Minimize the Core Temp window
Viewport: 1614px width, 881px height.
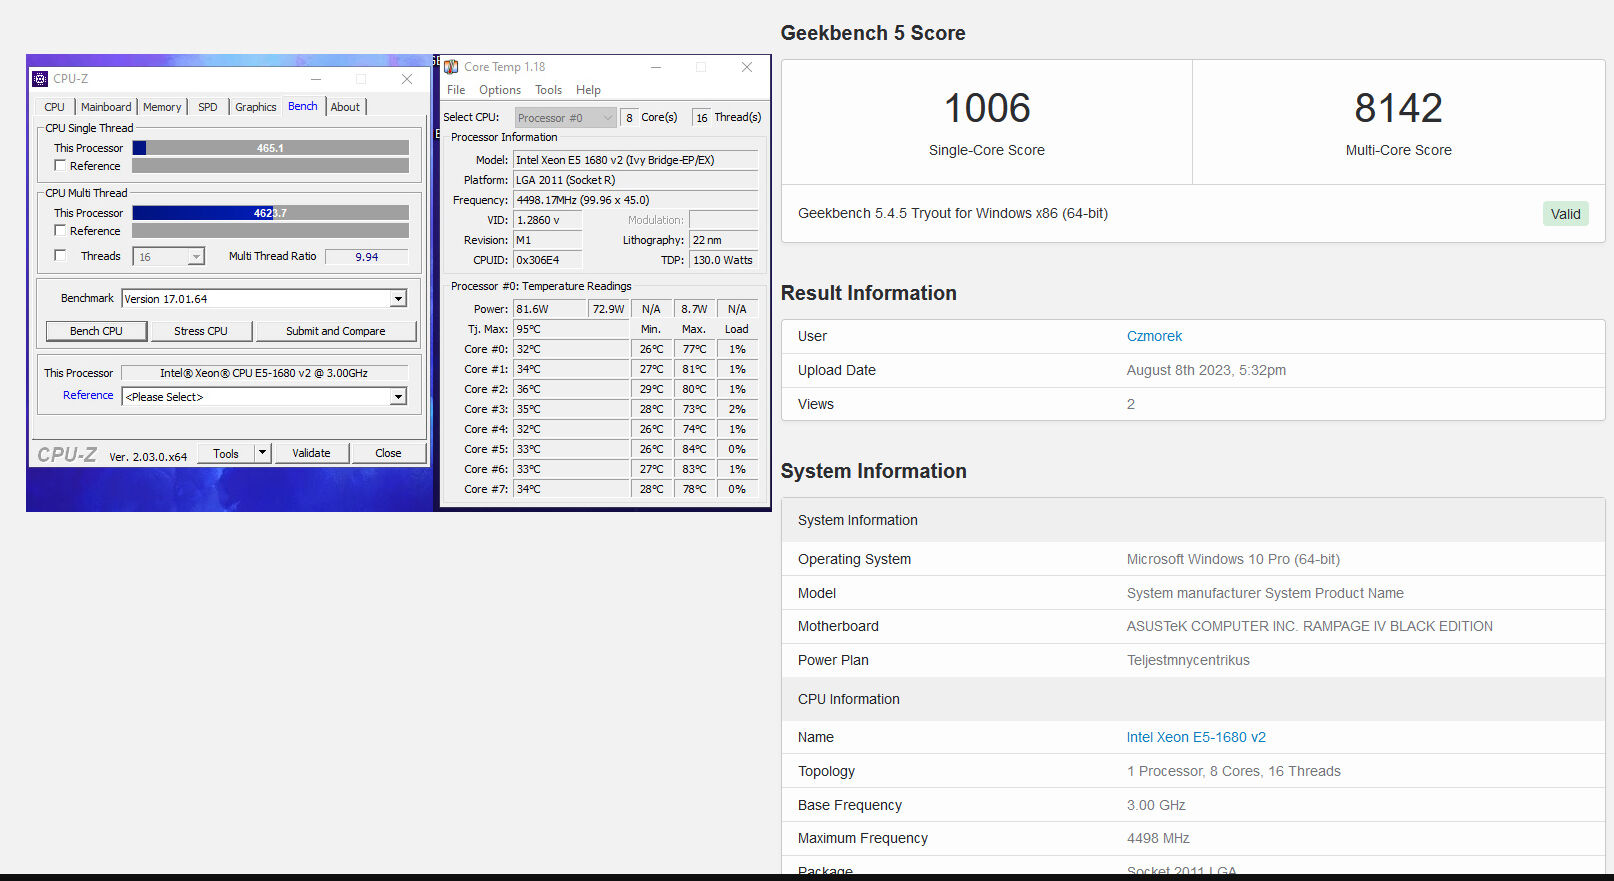pyautogui.click(x=656, y=67)
